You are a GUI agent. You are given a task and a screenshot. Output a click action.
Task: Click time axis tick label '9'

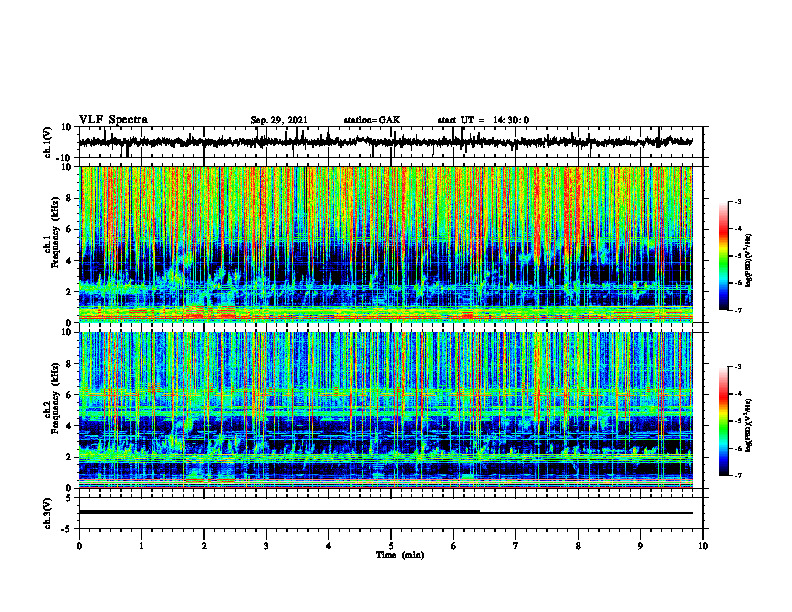[640, 546]
